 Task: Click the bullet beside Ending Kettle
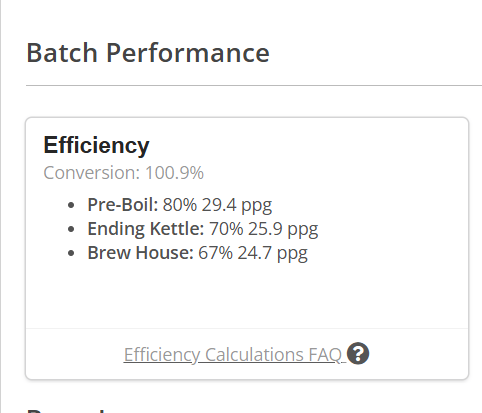71,229
